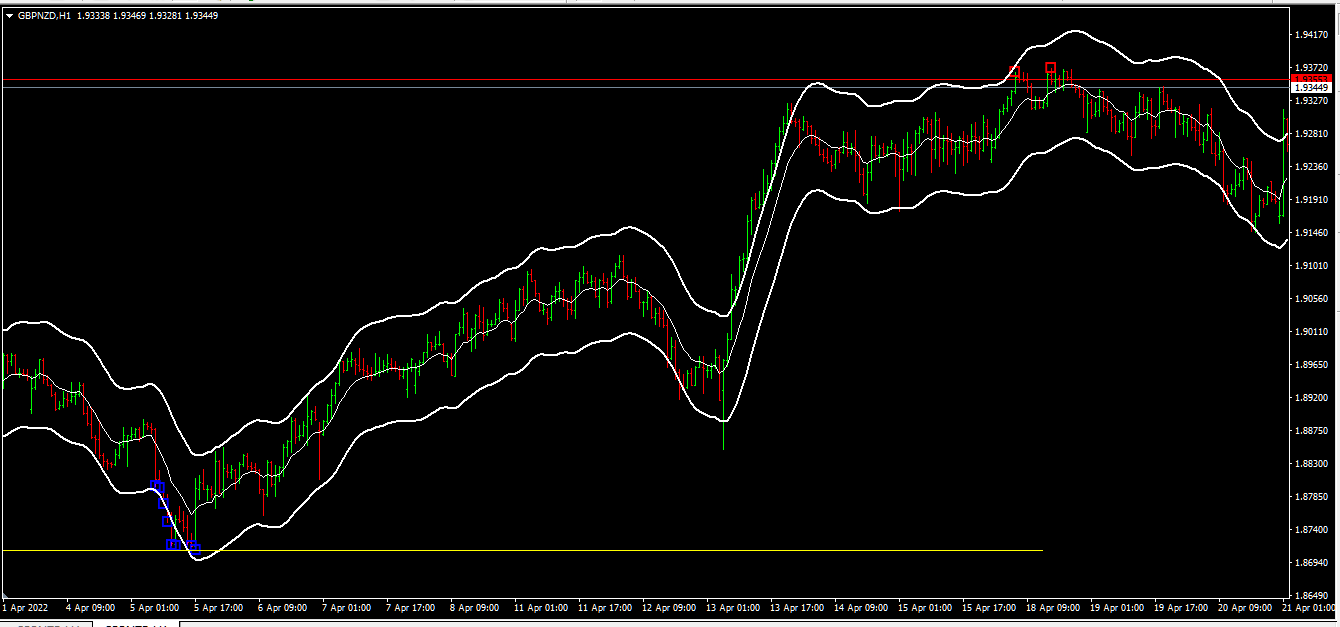Click price scale label 1.89200
Image resolution: width=1340 pixels, height=627 pixels.
click(x=1311, y=398)
